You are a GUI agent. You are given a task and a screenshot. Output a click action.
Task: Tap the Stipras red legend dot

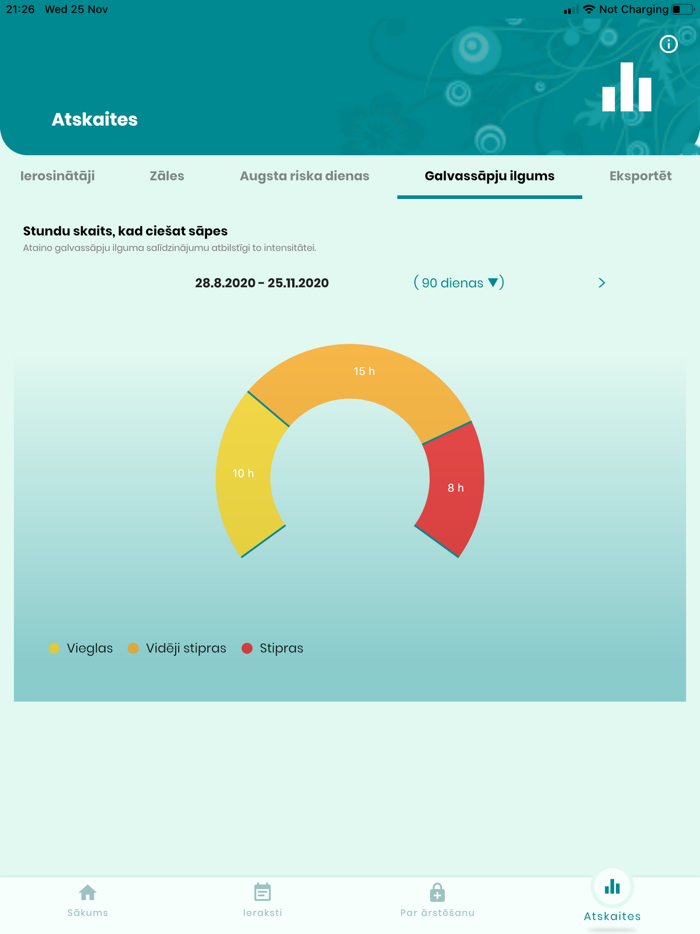tap(247, 648)
